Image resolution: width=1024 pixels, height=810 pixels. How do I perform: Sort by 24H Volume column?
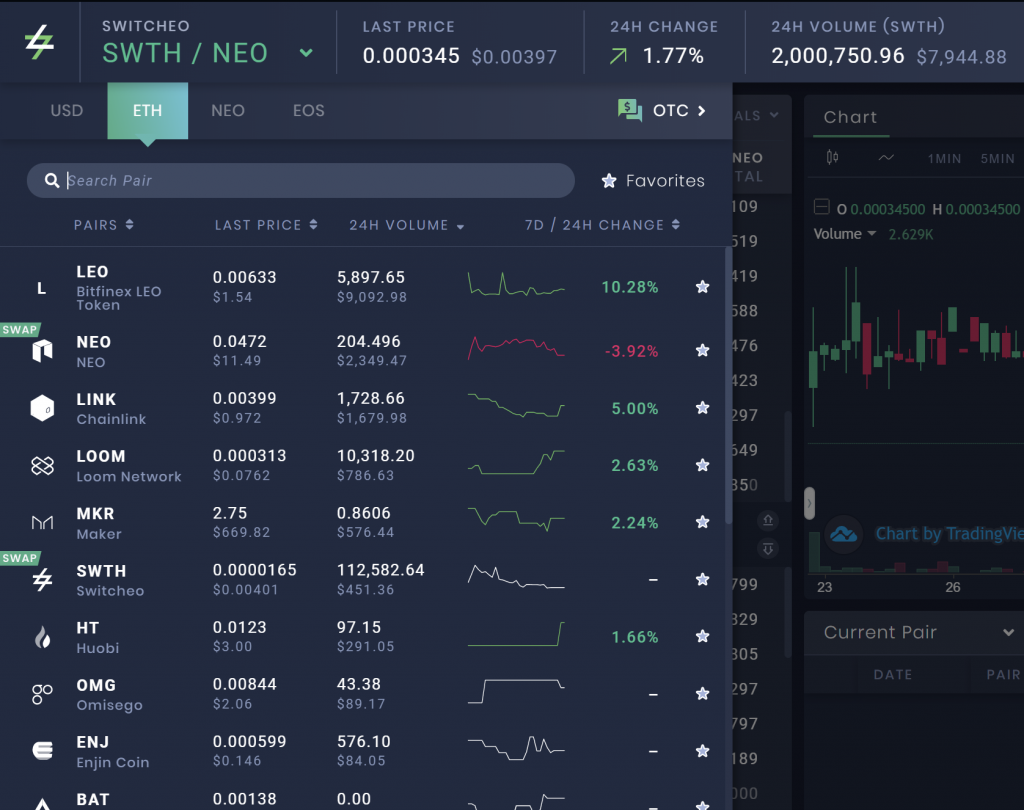(407, 225)
